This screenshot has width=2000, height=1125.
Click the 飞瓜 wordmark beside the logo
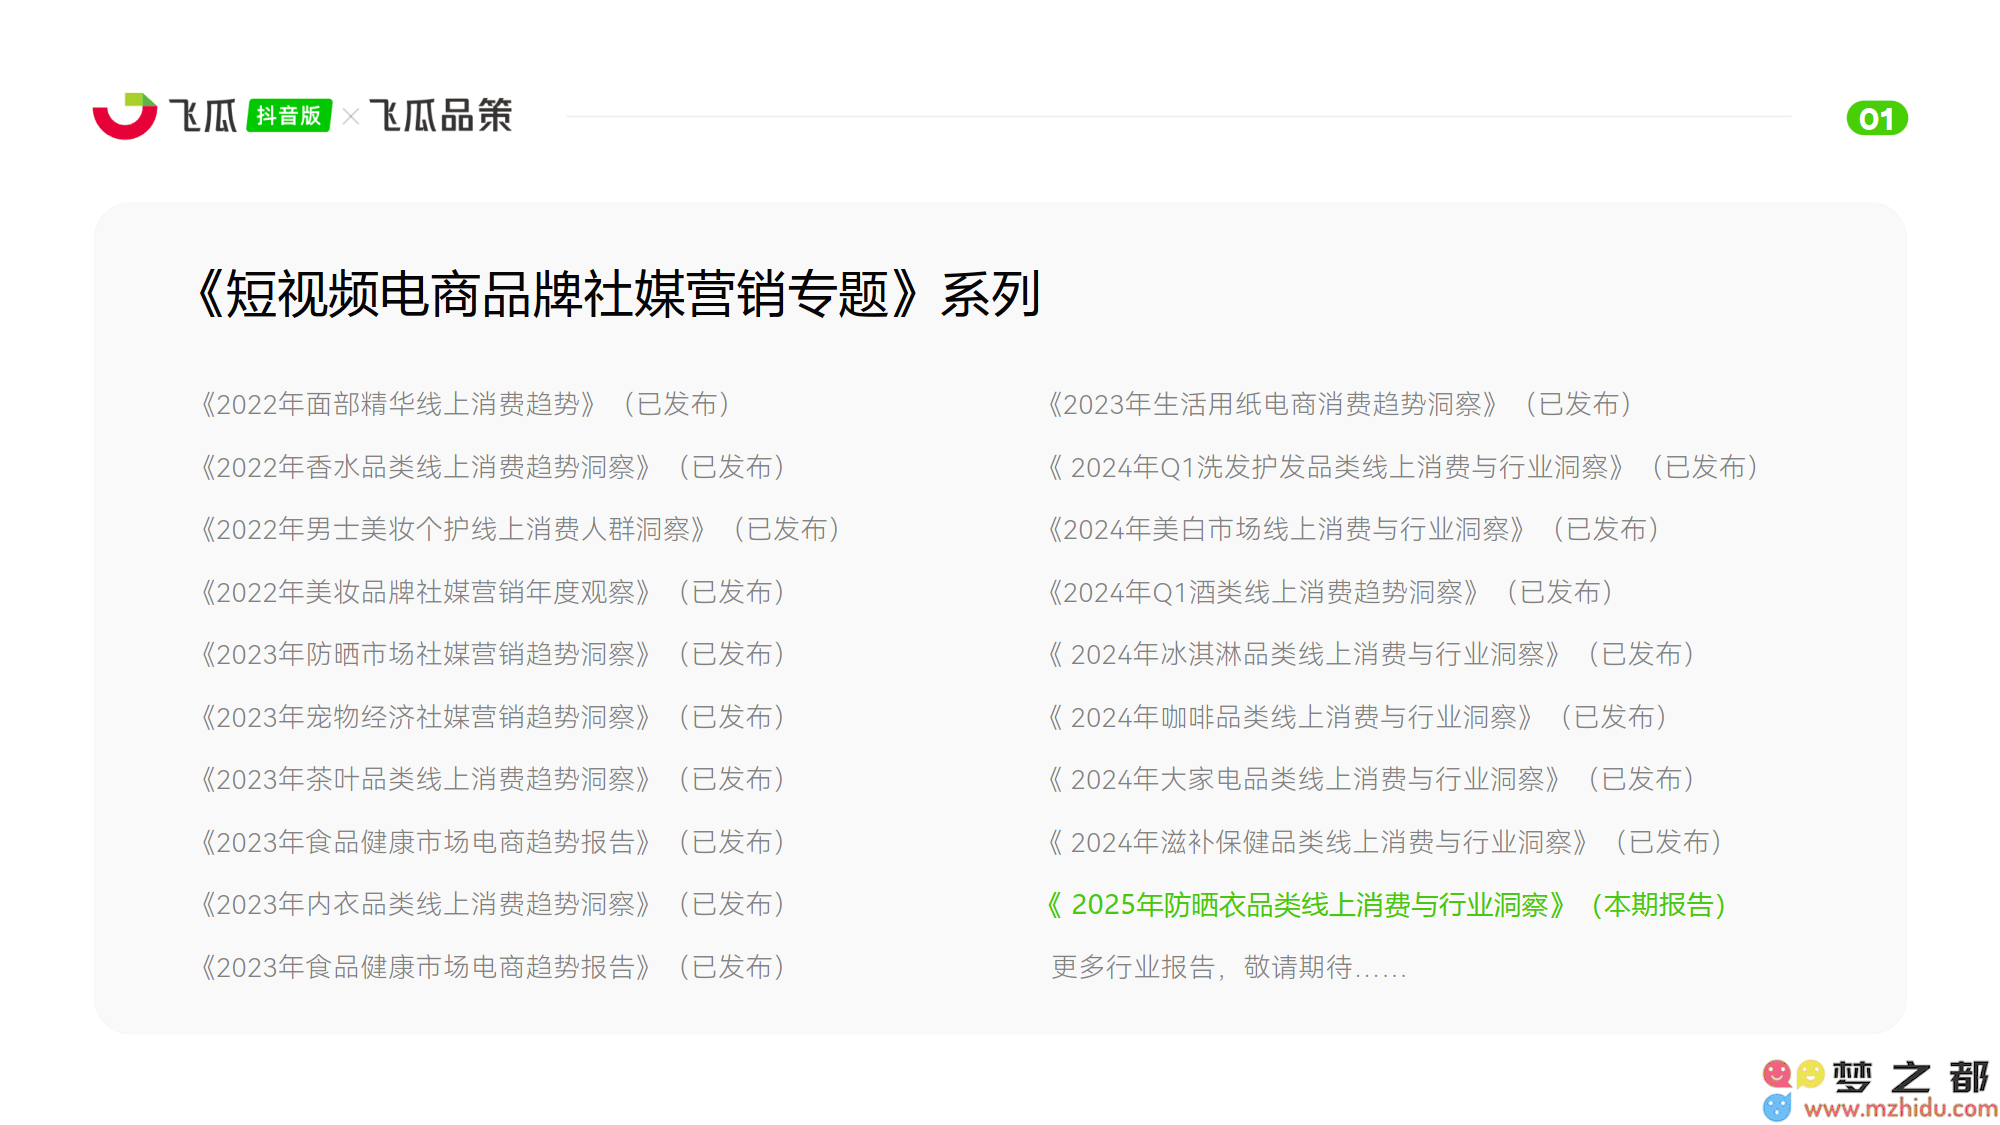point(203,116)
